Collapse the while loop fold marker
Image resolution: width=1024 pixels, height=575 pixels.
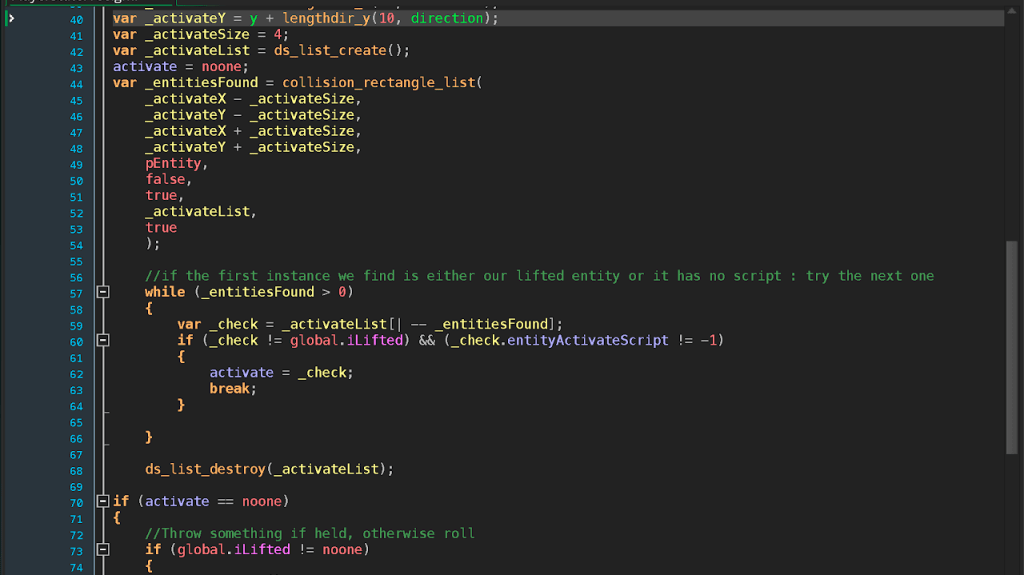click(102, 292)
